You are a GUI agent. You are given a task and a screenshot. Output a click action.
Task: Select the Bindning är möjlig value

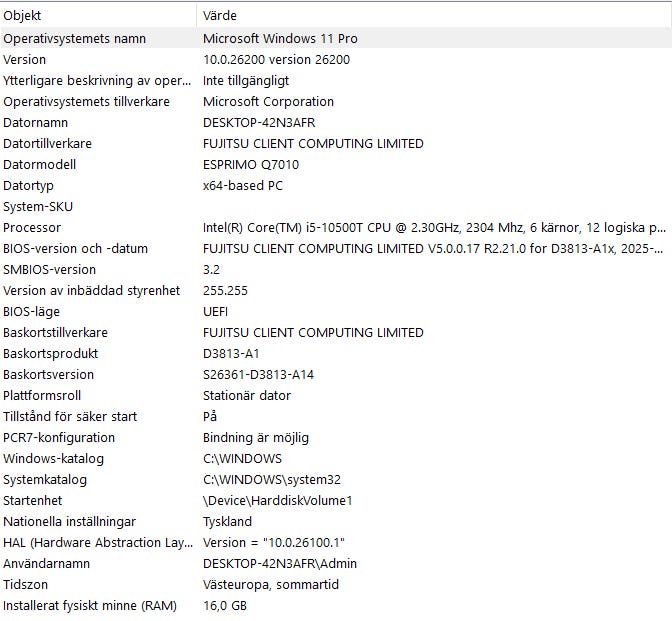[256, 438]
